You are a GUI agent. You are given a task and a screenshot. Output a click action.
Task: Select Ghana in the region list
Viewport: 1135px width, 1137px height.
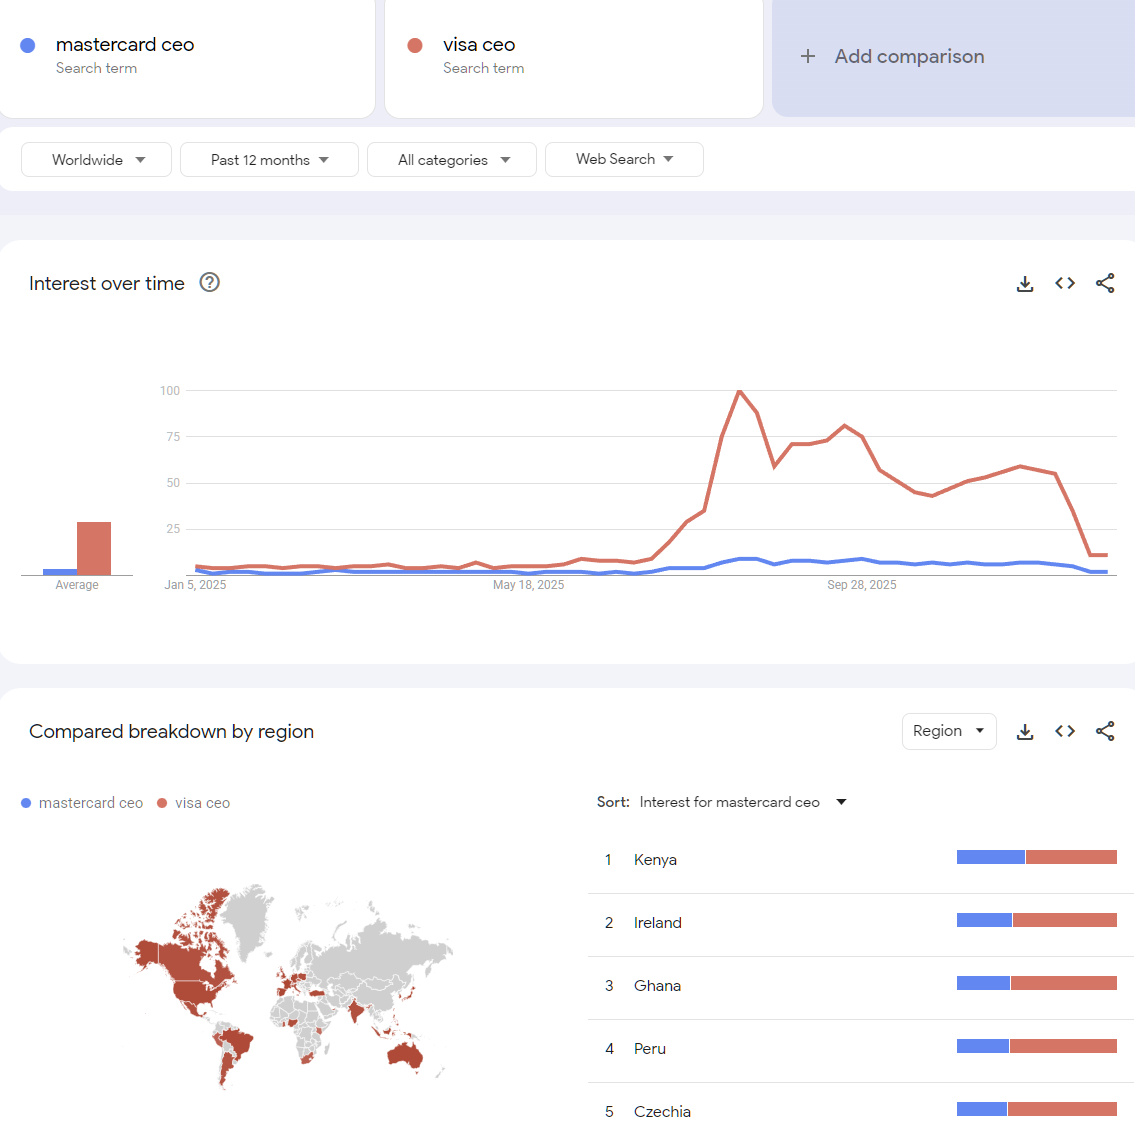click(x=861, y=986)
